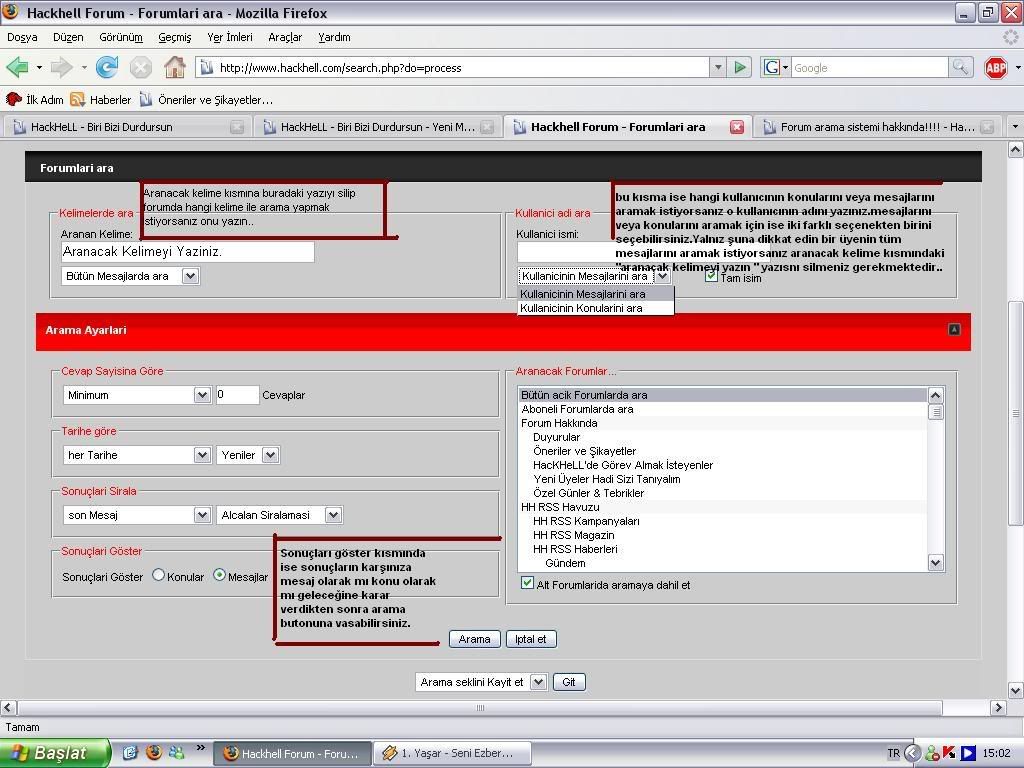The image size is (1024, 768).
Task: Click the Firefox Back arrow button
Action: coord(17,67)
